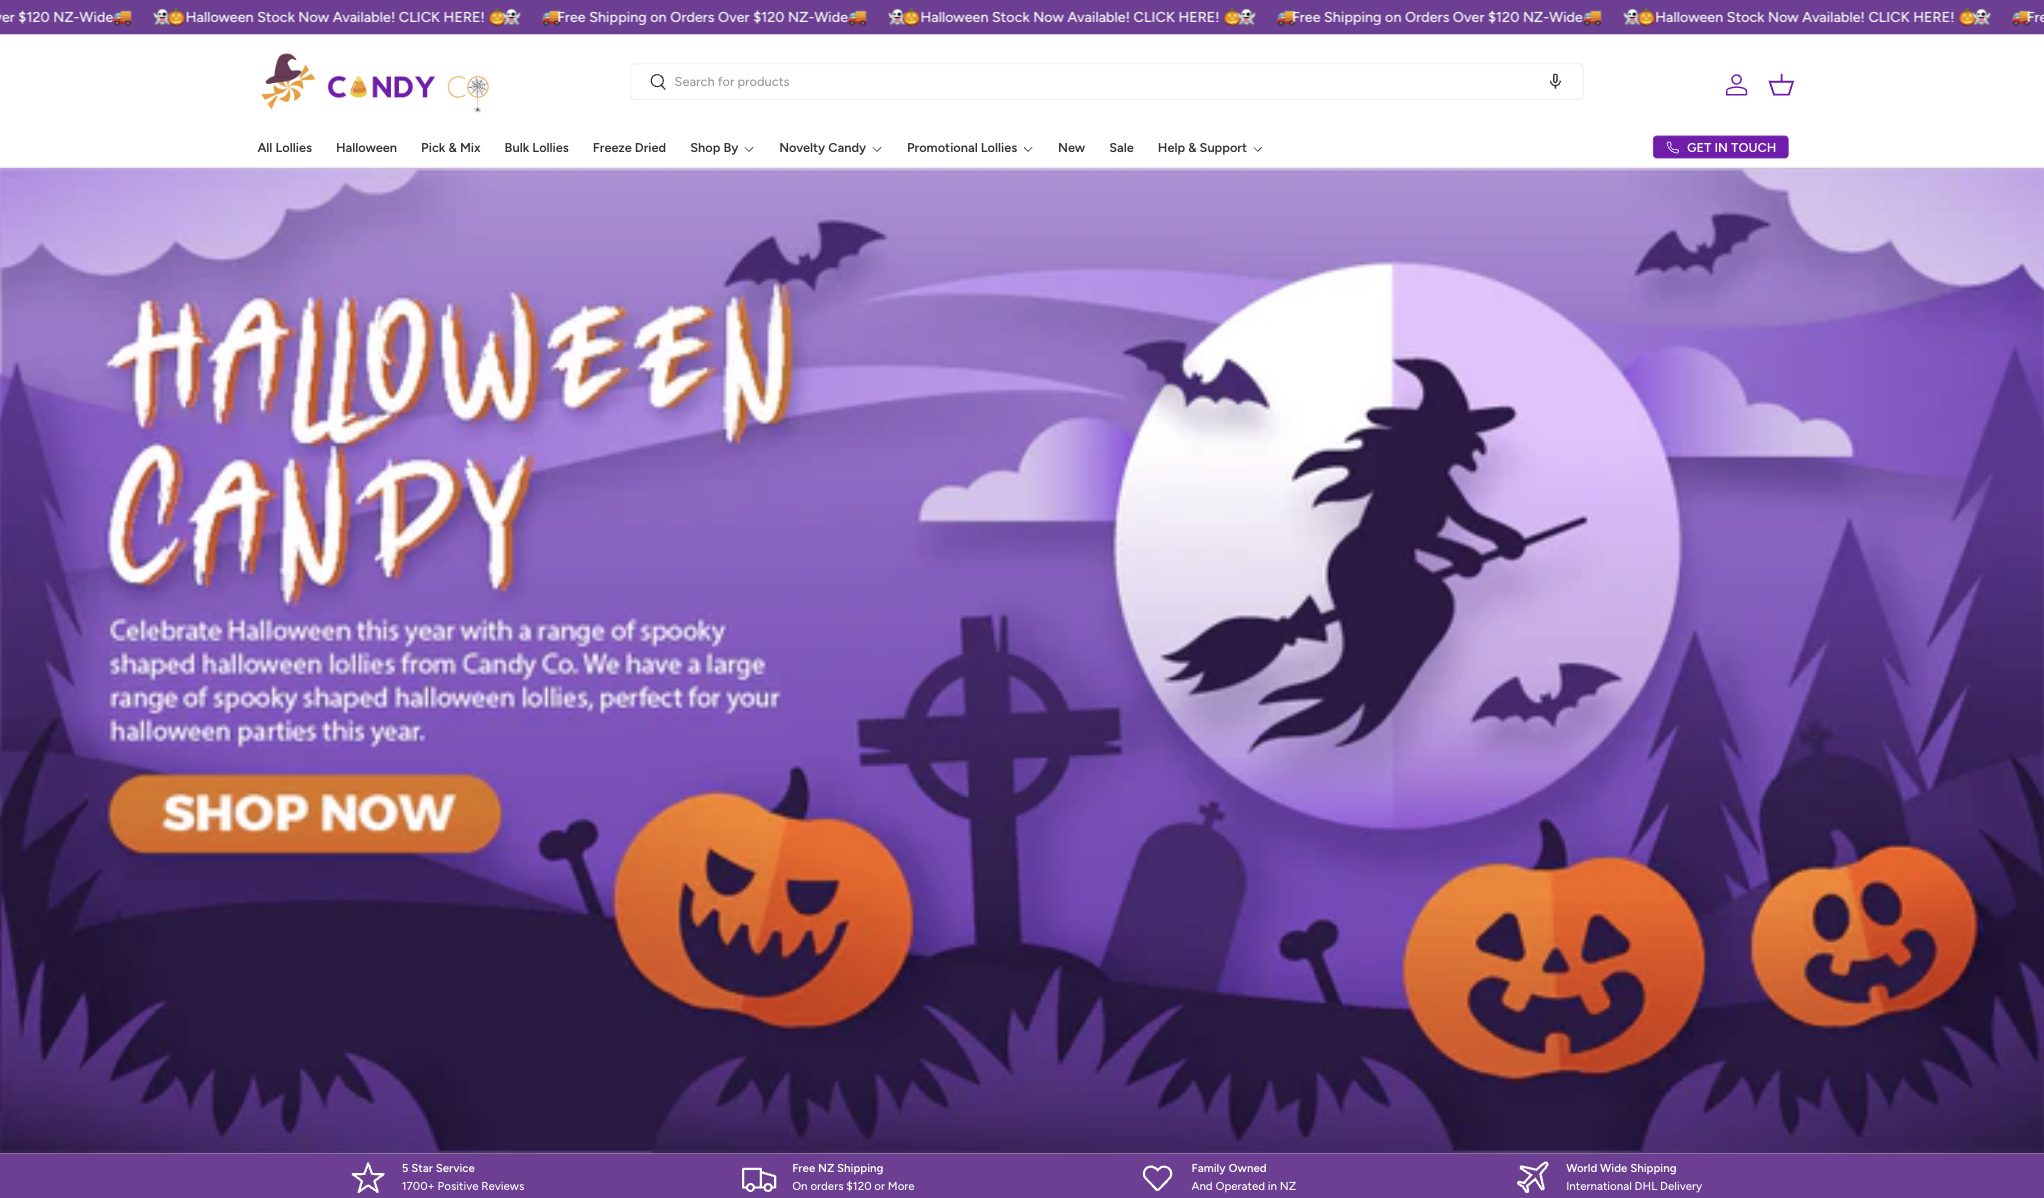Screen dimensions: 2044x1198
Task: Open the shopping basket icon
Action: click(x=1781, y=85)
